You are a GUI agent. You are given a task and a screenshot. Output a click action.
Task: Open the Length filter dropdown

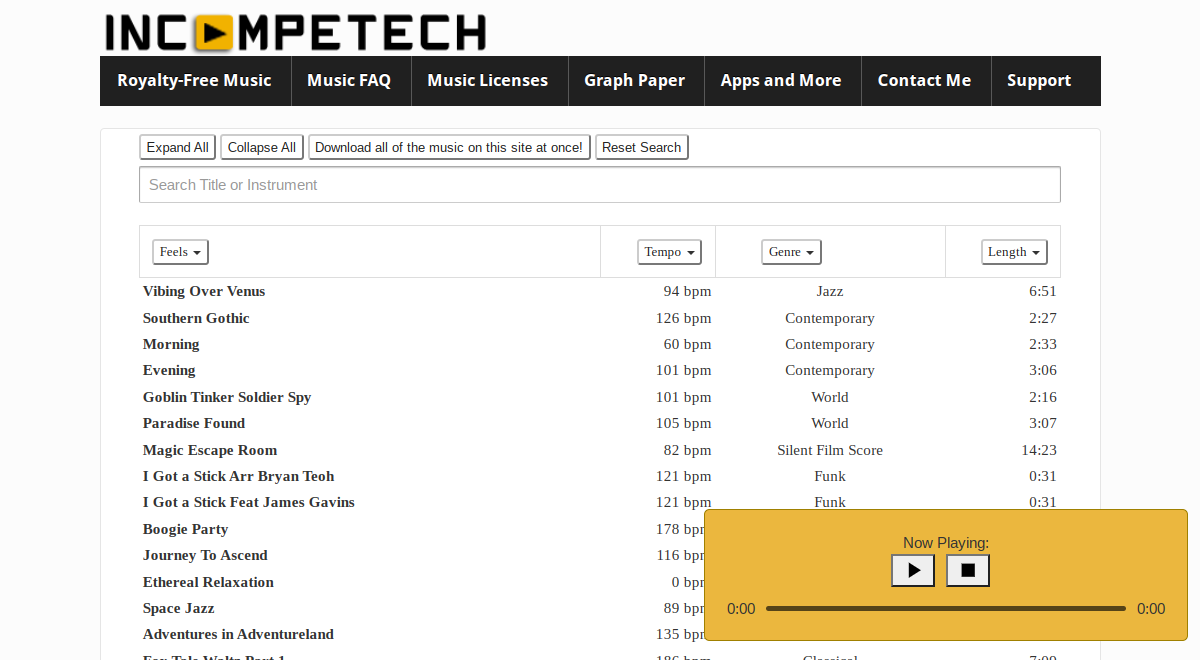pyautogui.click(x=1014, y=252)
